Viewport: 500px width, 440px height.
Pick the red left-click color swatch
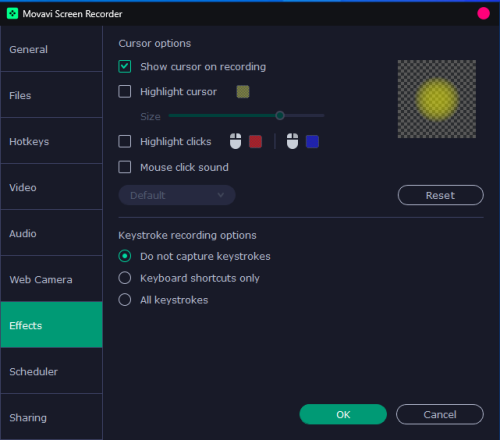point(255,141)
